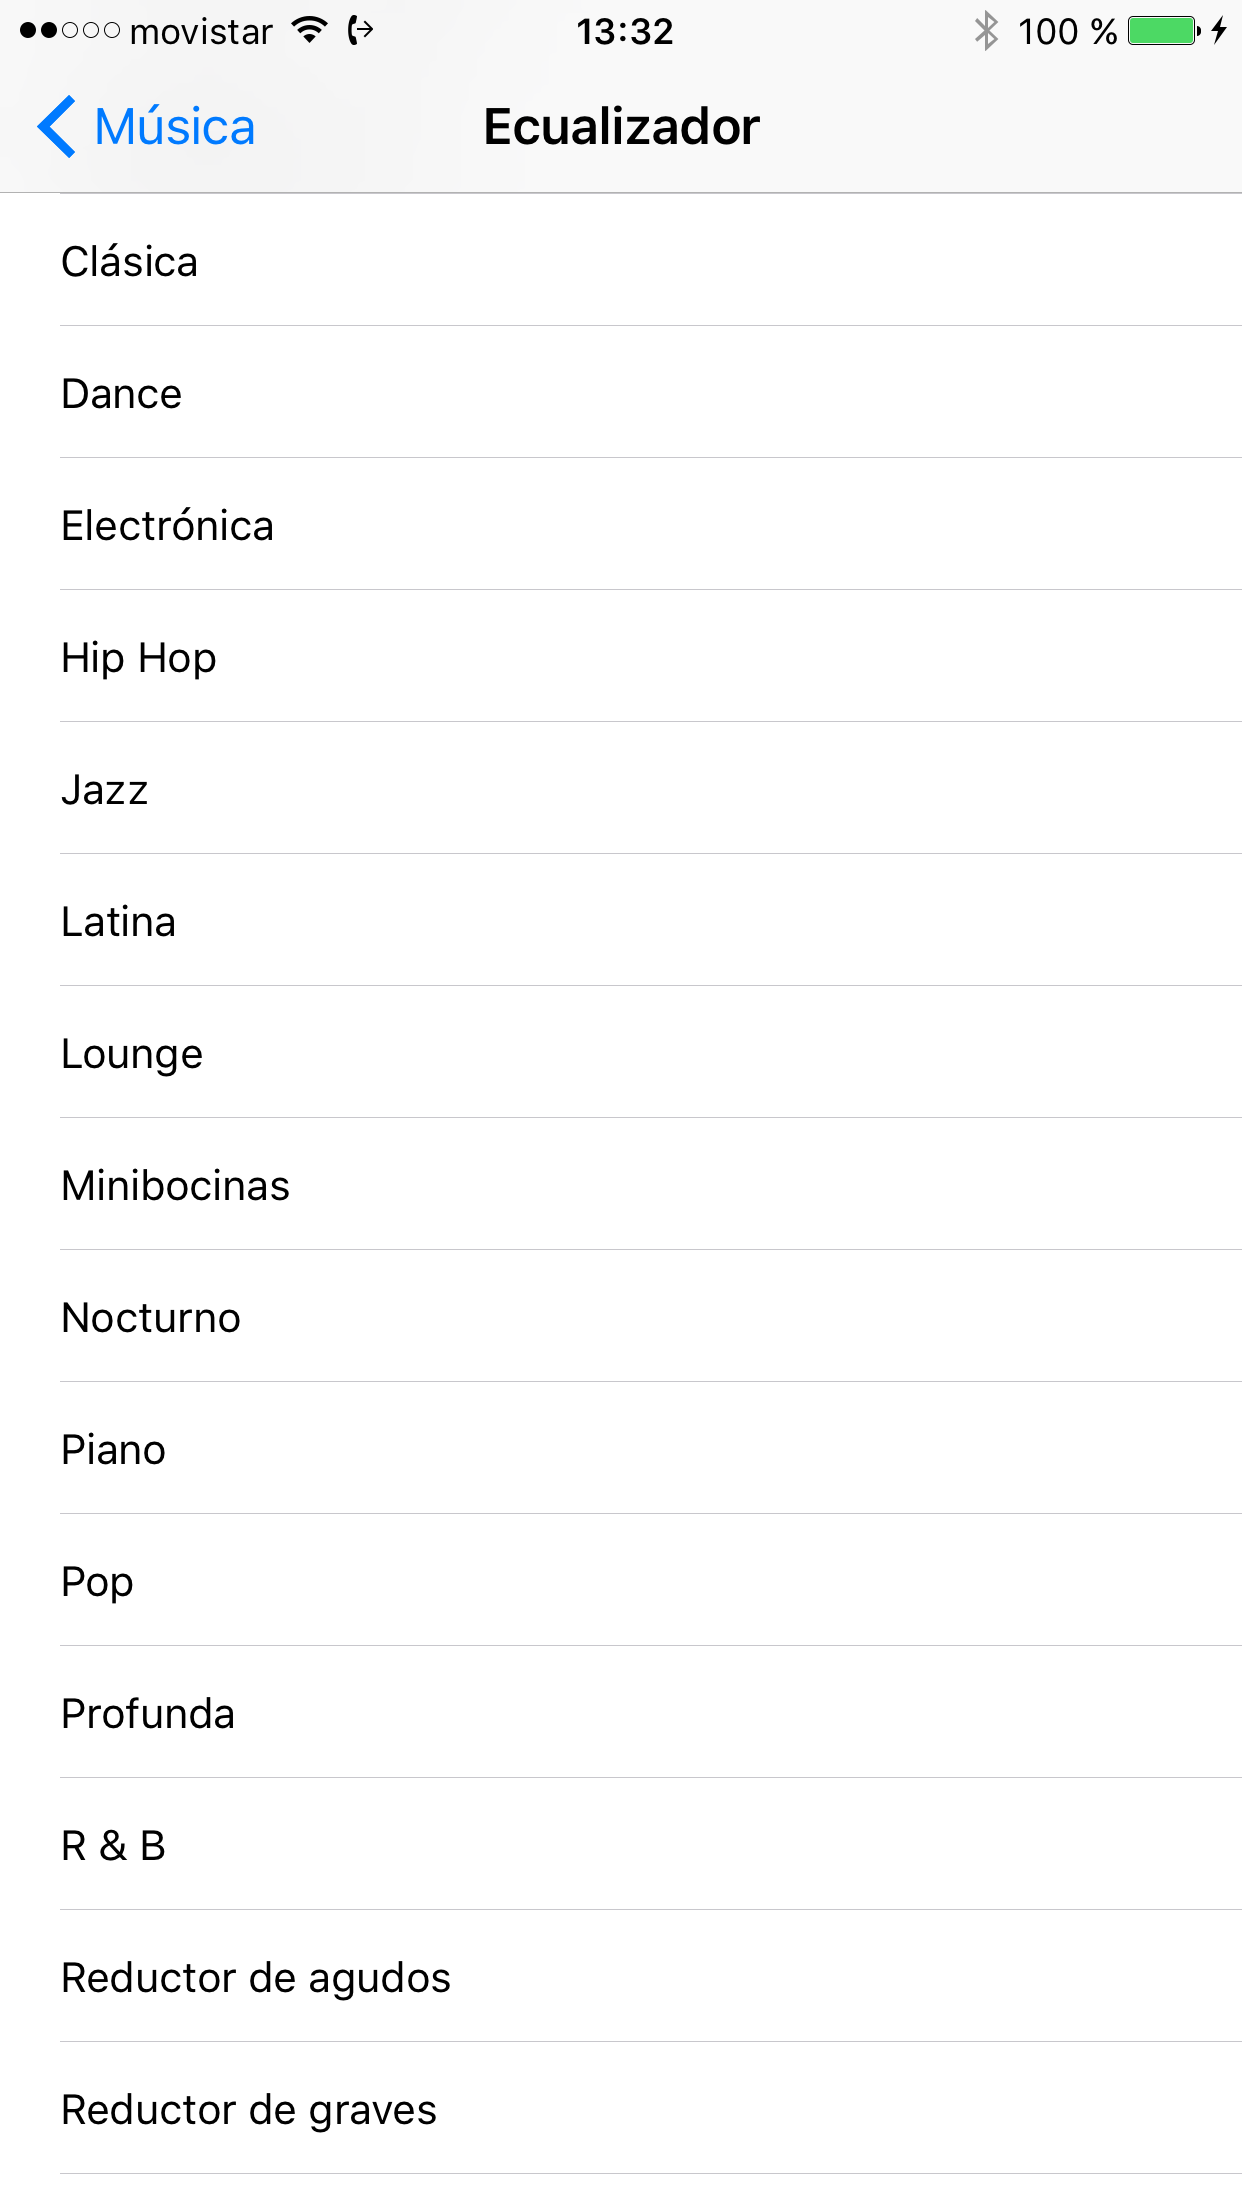
Task: Tap the Wi-Fi status icon
Action: point(310,31)
